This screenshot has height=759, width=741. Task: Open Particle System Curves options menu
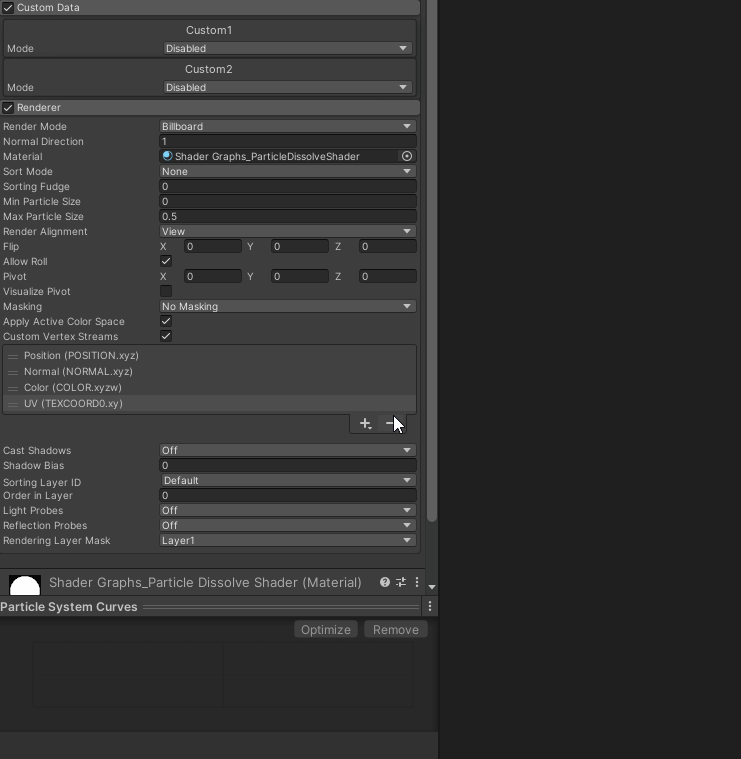[430, 606]
